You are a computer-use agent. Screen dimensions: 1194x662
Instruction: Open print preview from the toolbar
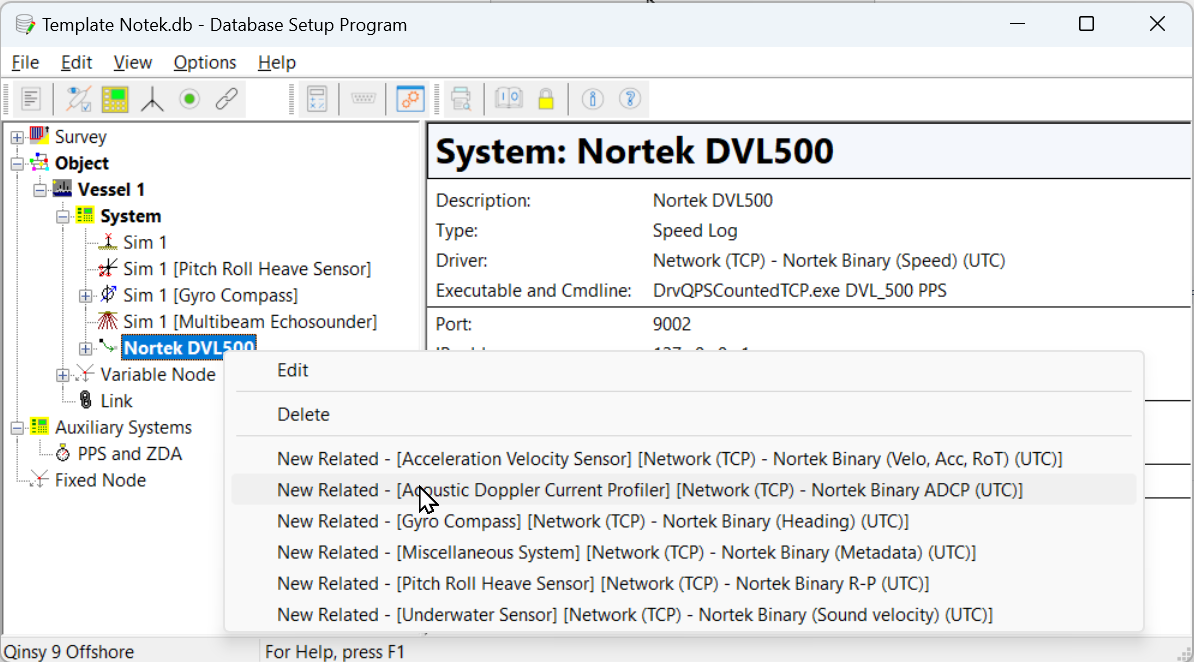point(461,99)
